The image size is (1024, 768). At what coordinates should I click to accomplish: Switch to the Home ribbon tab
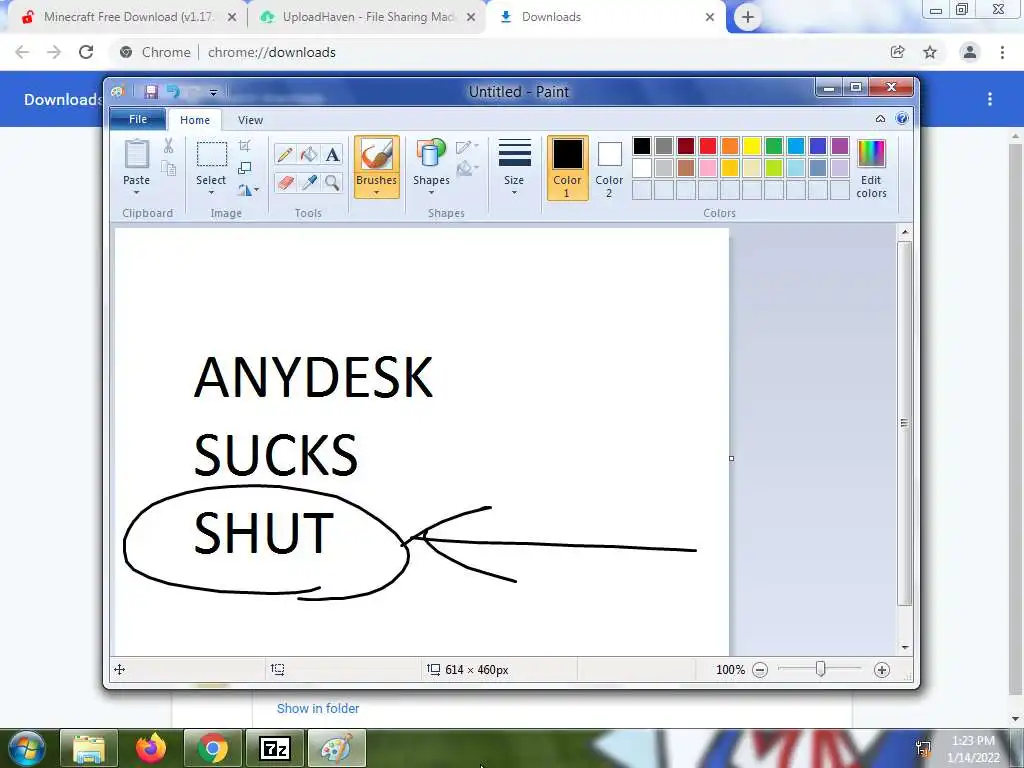pos(195,120)
